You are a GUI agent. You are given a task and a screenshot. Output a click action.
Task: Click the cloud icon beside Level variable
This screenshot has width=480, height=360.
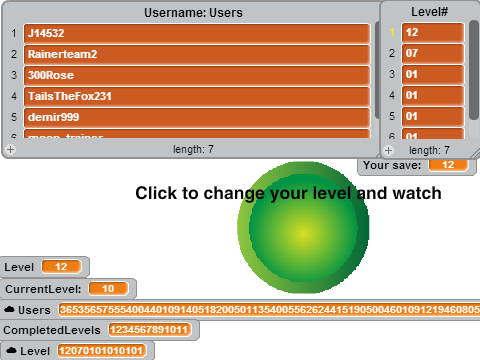[11, 350]
